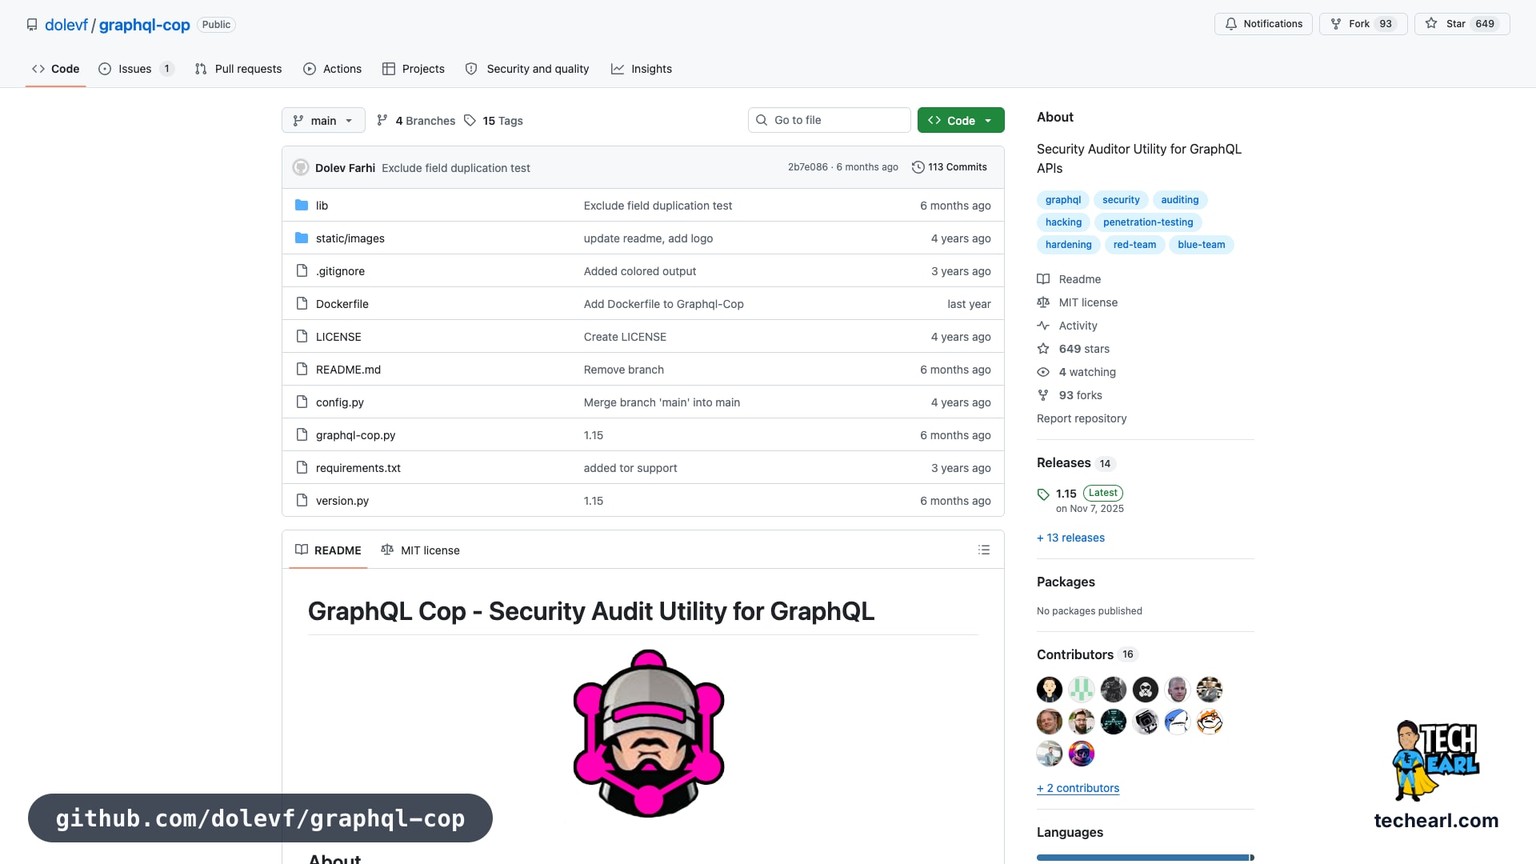Screen dimensions: 1536x864
Task: Open commit hash 2b7e086
Action: coord(808,167)
